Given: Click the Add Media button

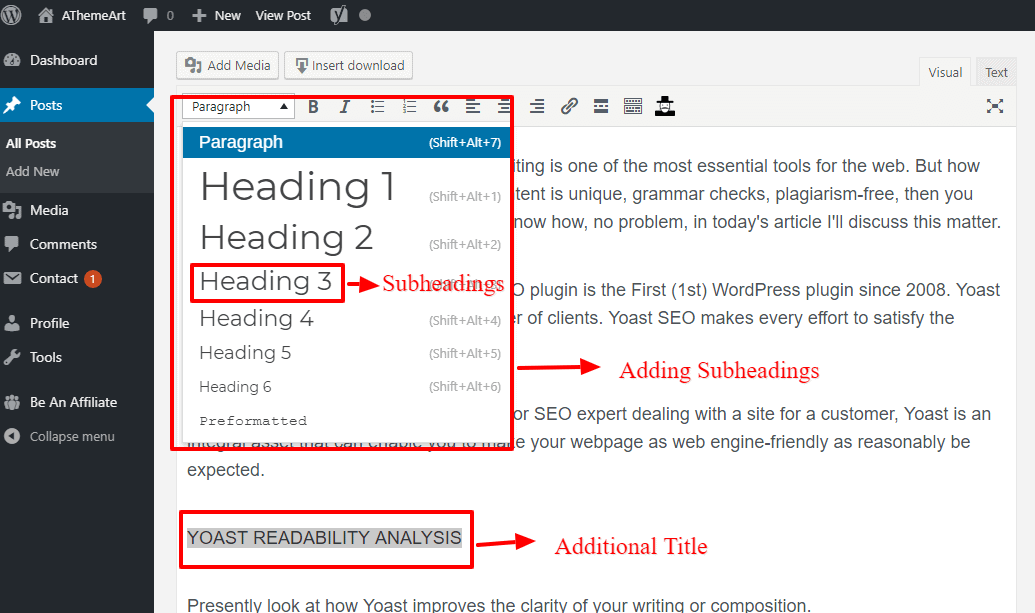Looking at the screenshot, I should click(228, 65).
